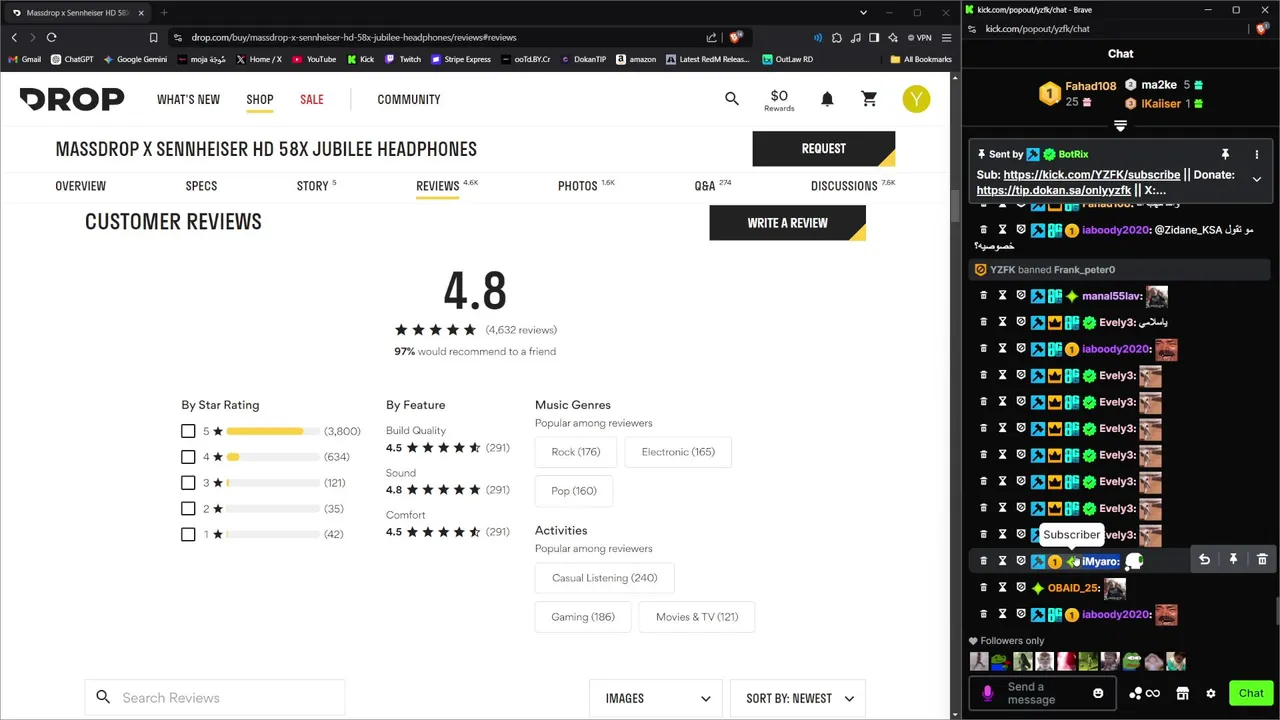This screenshot has height=720, width=1280.
Task: Delete iMyaro's message via right trash icon
Action: [1262, 560]
